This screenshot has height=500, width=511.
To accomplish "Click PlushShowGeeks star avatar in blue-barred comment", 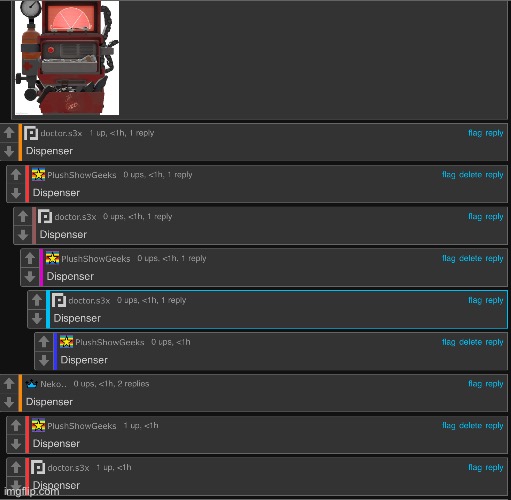I will pos(66,342).
